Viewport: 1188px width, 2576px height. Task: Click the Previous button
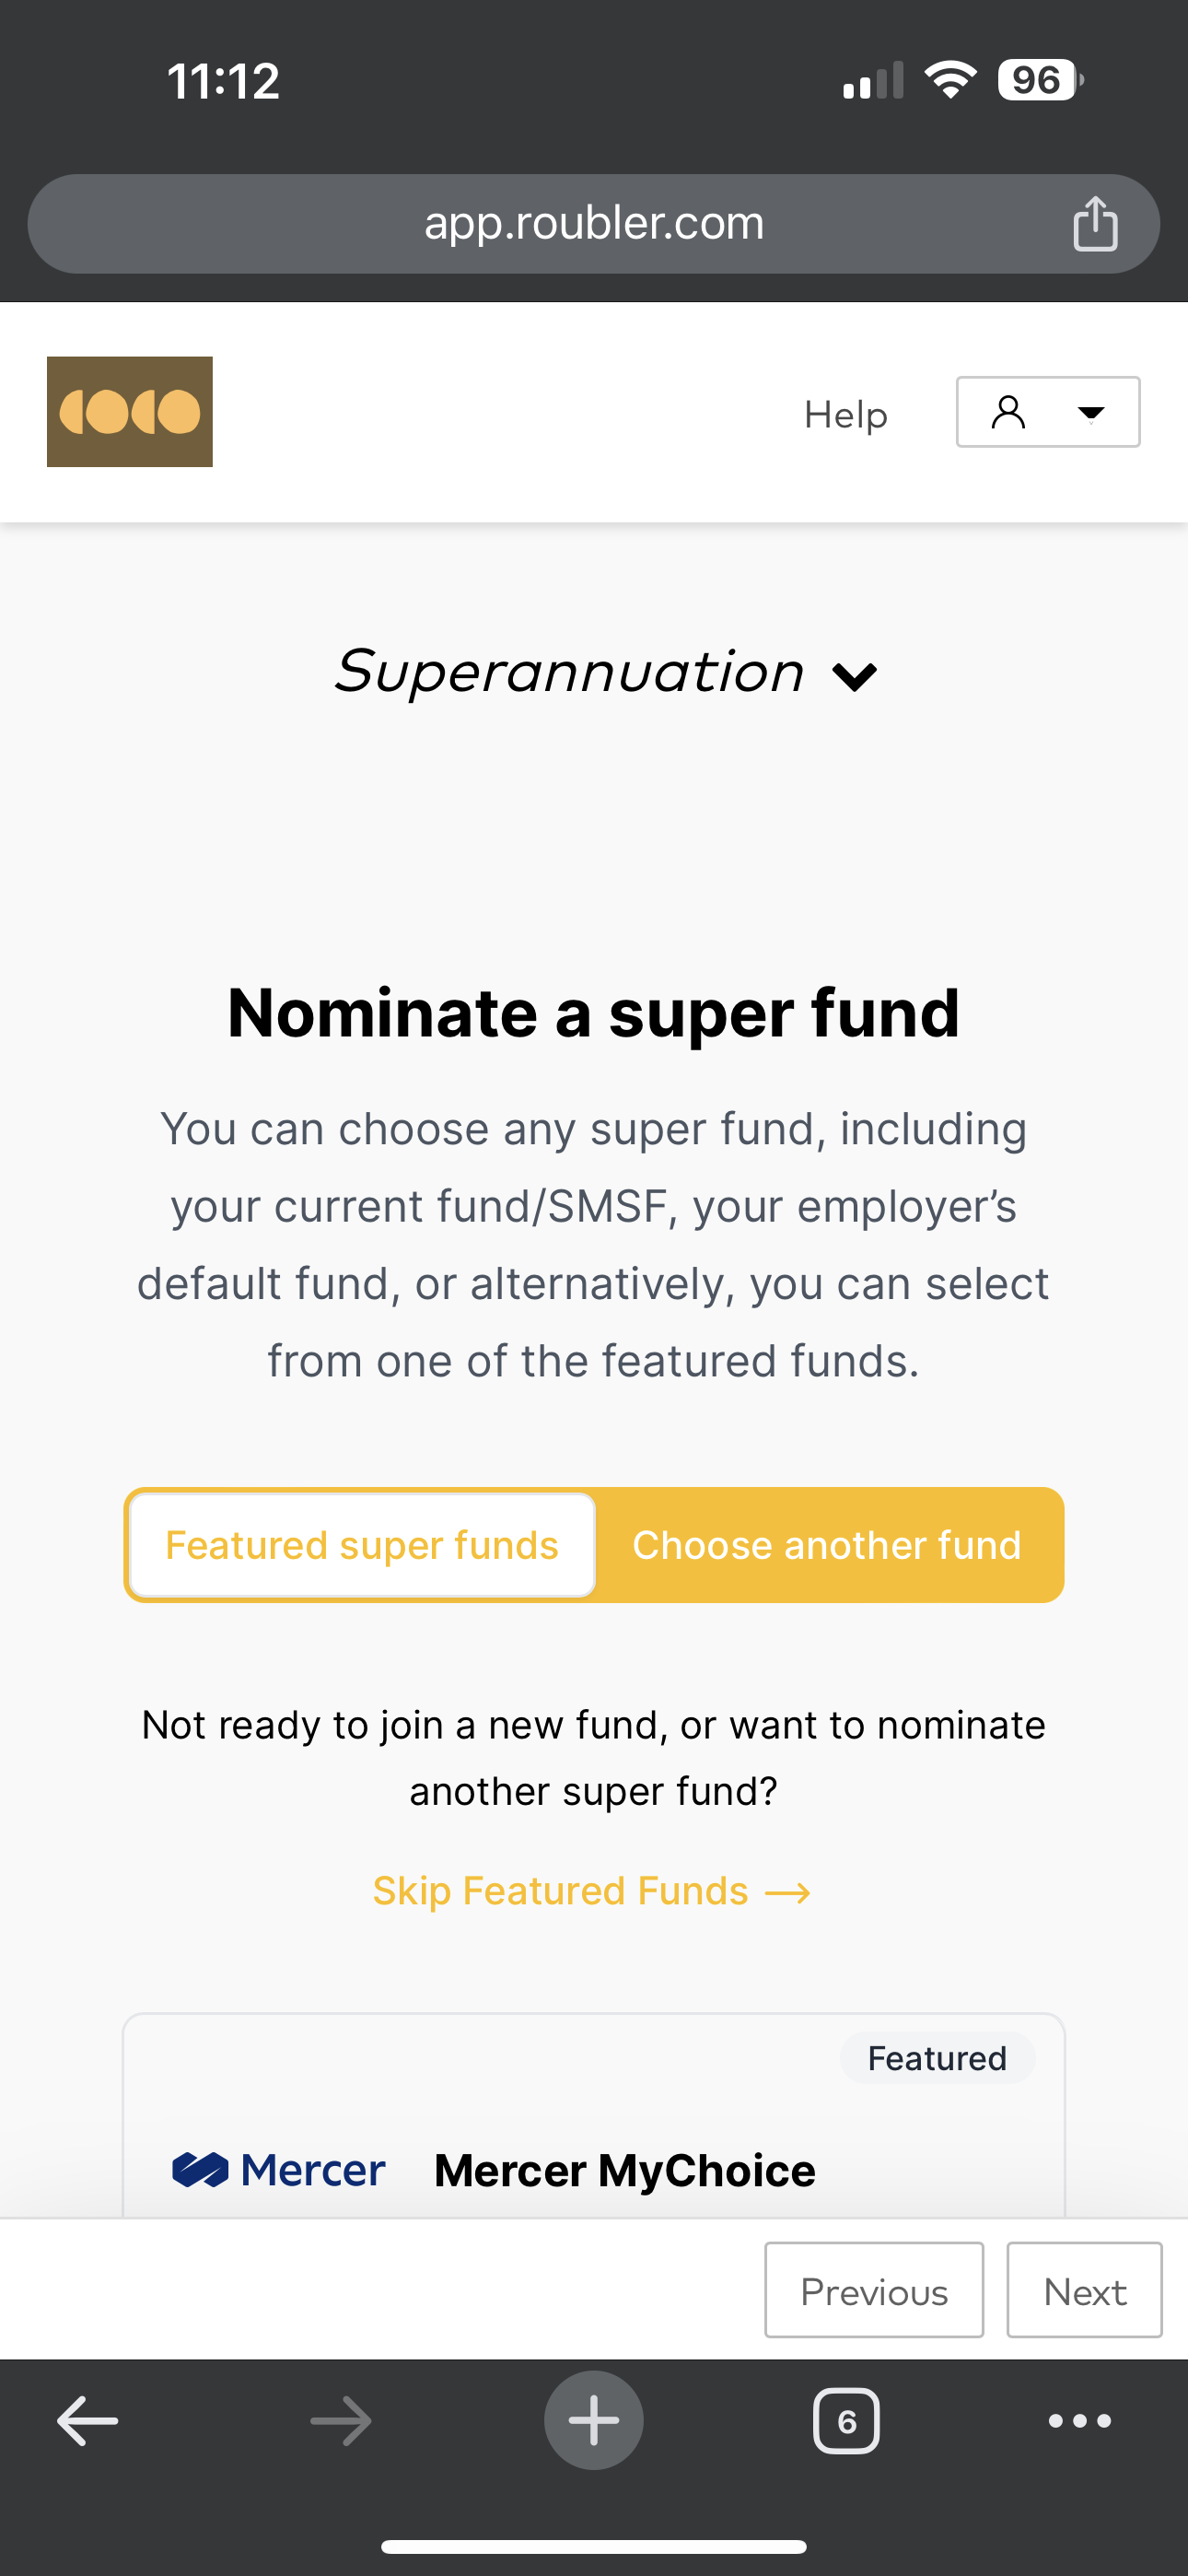pos(874,2290)
